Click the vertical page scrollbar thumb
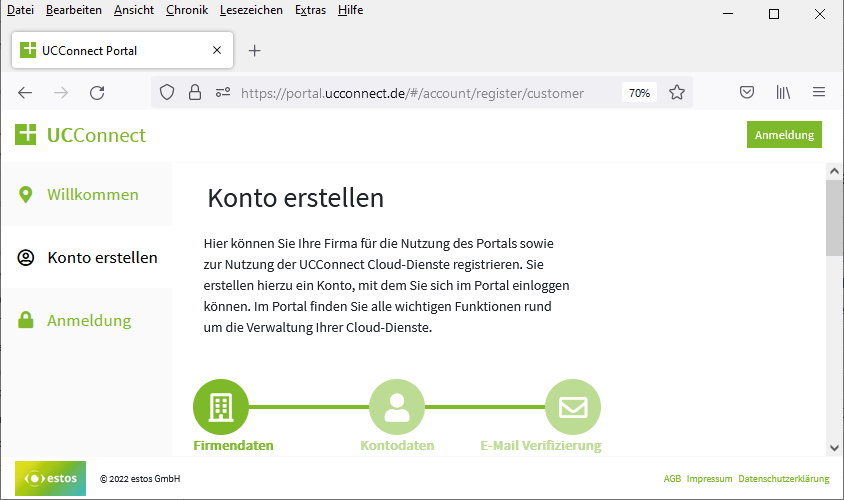The image size is (844, 500). point(834,220)
